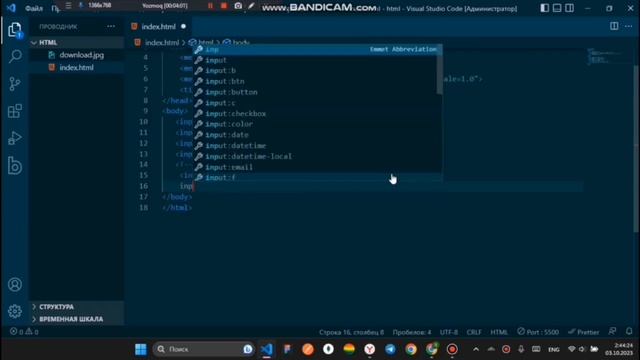The image size is (640, 360).
Task: Open the Windows Start menu
Action: tap(141, 349)
